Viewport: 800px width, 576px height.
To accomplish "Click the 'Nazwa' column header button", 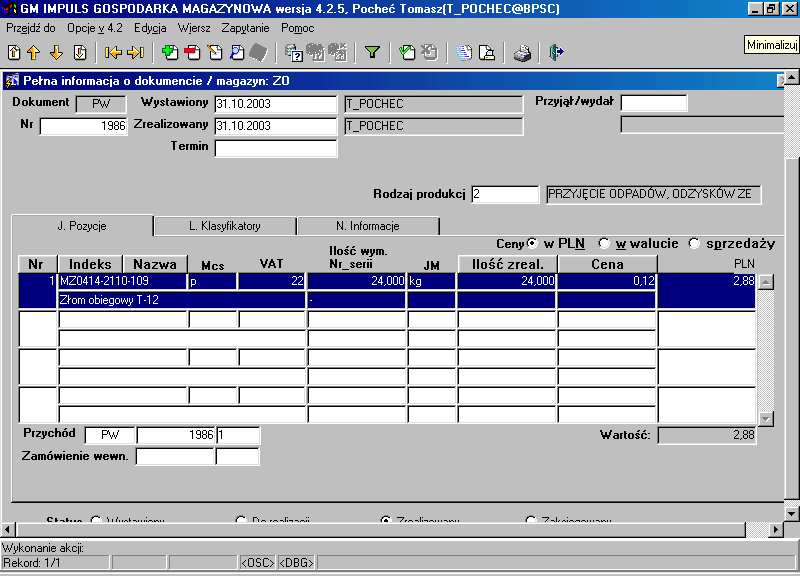I will click(x=155, y=264).
